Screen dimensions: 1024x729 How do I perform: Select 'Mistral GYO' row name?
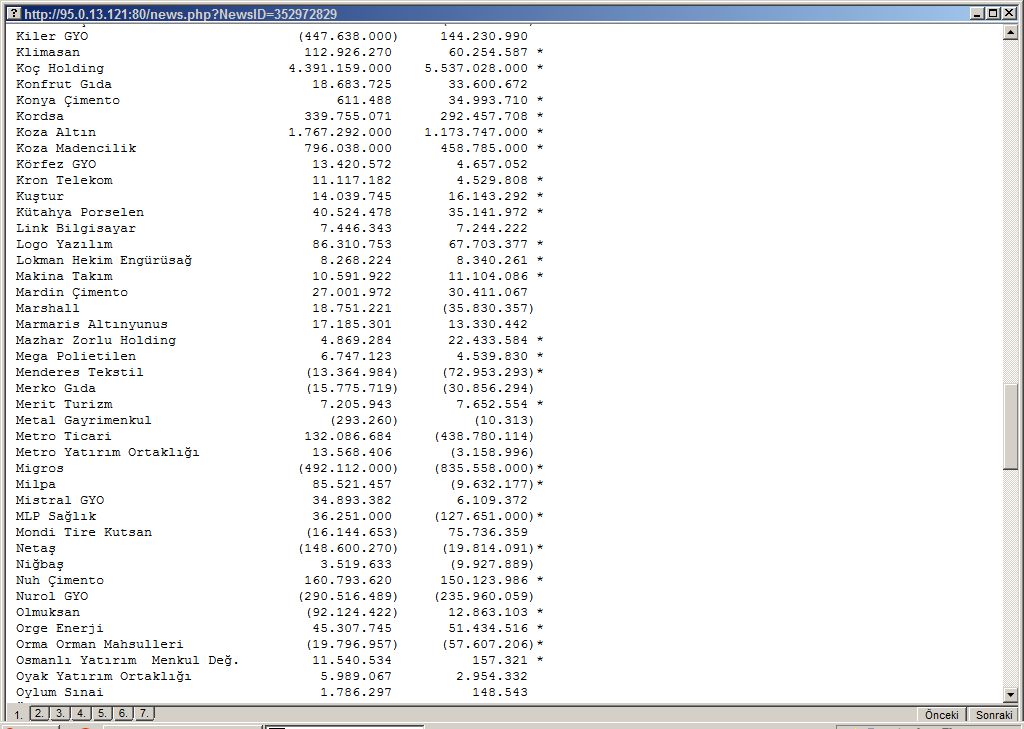(60, 500)
